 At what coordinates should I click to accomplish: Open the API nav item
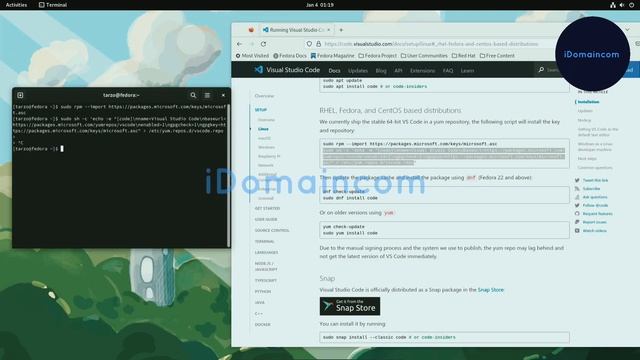(398, 71)
